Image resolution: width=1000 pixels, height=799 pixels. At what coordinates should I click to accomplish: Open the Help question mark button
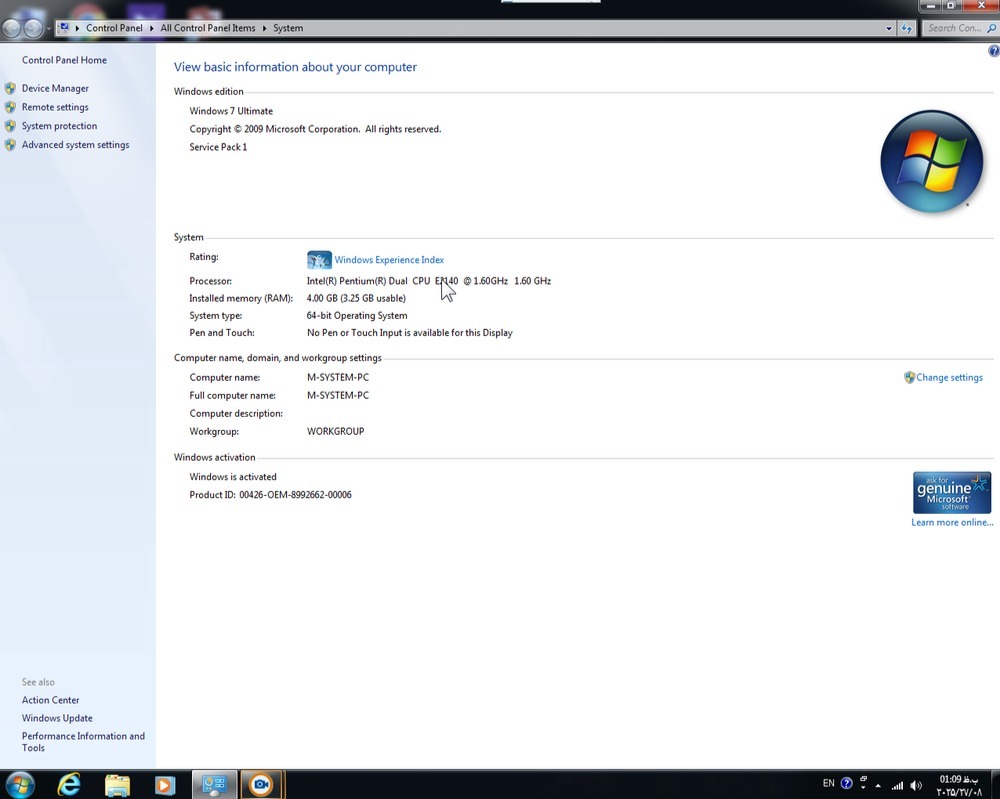[994, 51]
